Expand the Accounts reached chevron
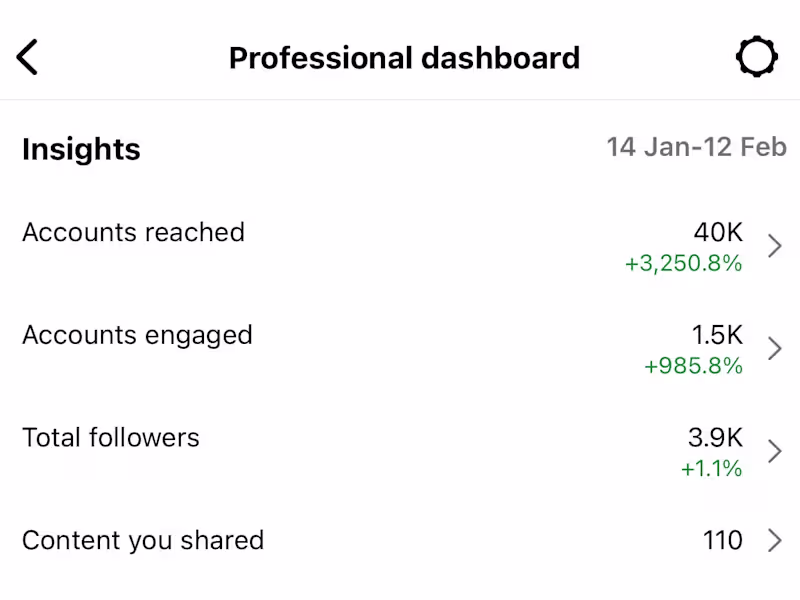This screenshot has height=600, width=800. (x=774, y=246)
